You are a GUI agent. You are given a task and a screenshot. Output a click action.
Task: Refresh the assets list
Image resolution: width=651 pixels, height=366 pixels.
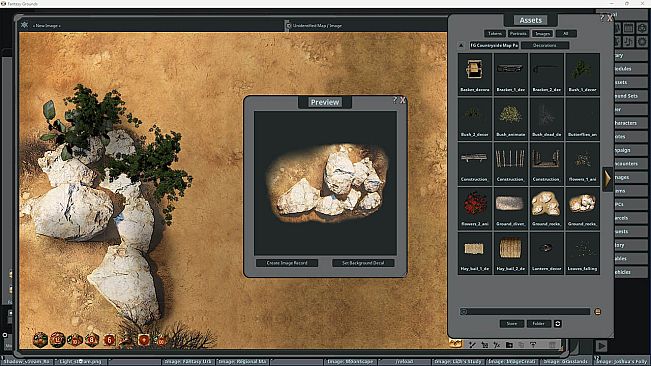click(558, 324)
